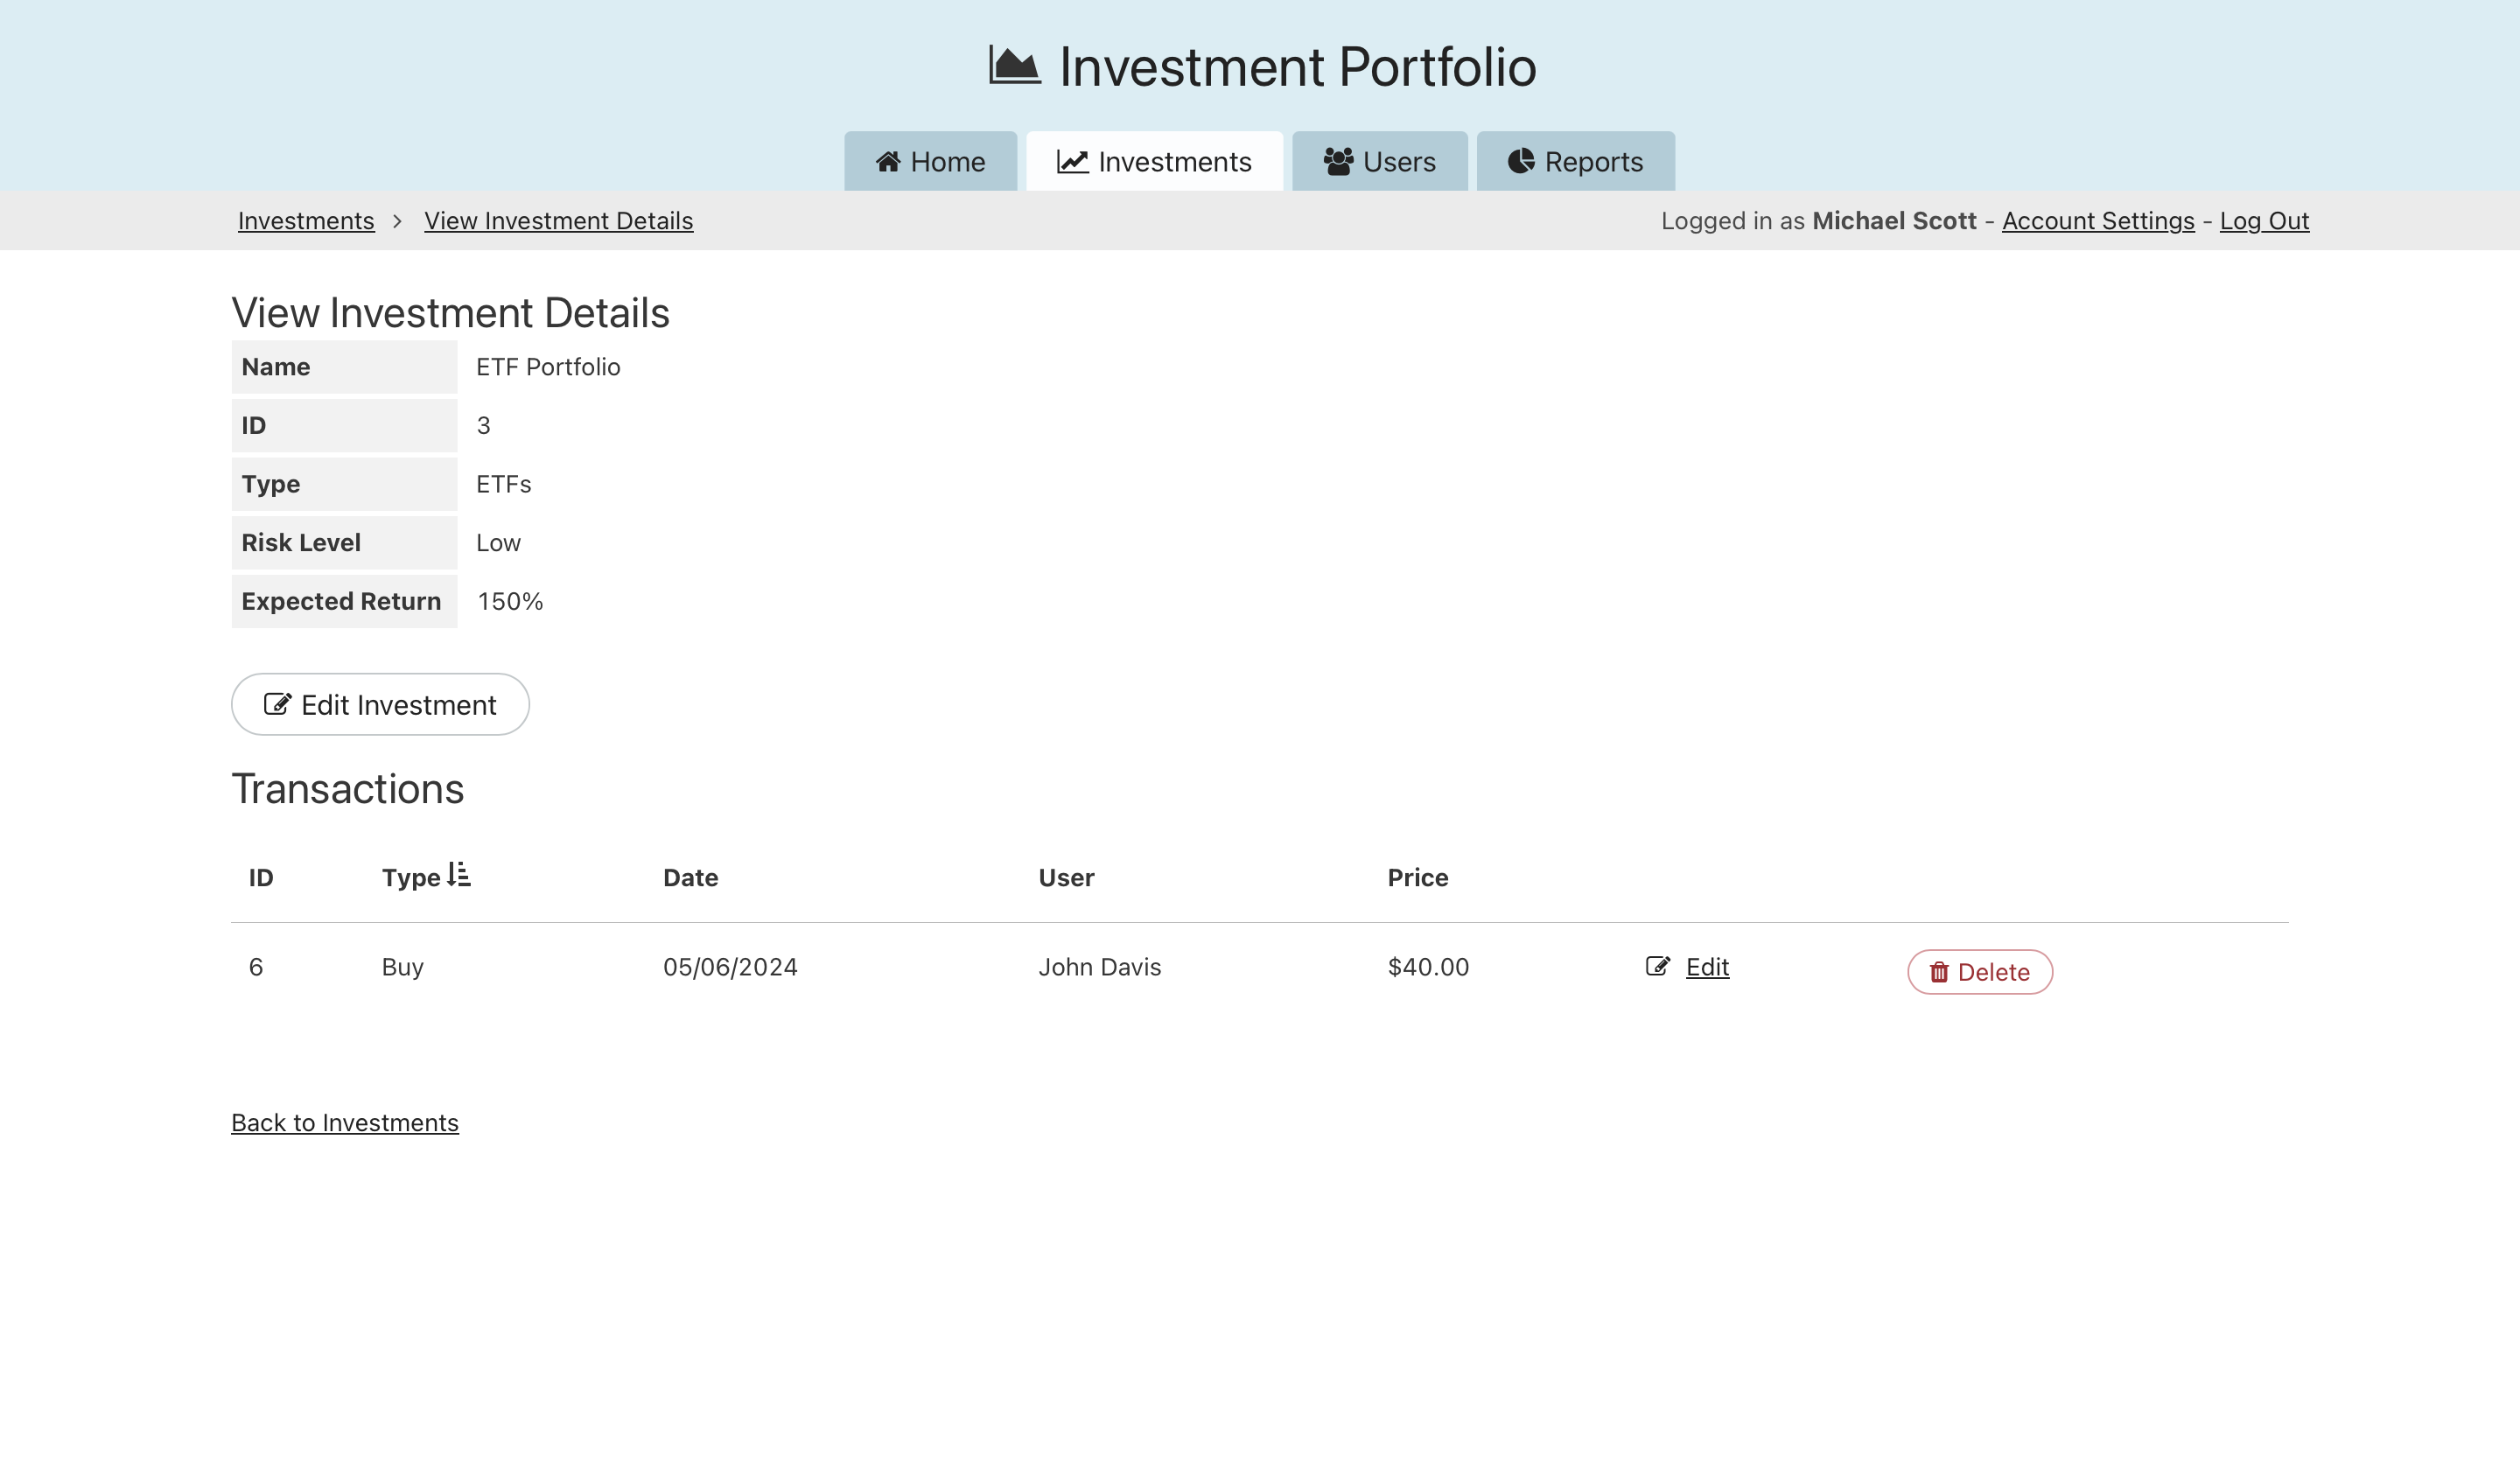Open the Users tab
Image resolution: width=2520 pixels, height=1482 pixels.
click(1379, 162)
